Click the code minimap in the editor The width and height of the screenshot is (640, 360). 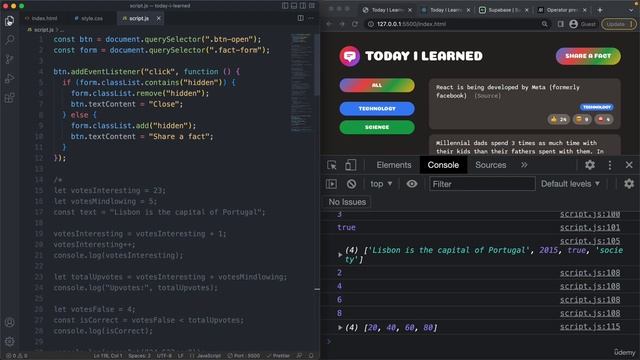point(302,82)
